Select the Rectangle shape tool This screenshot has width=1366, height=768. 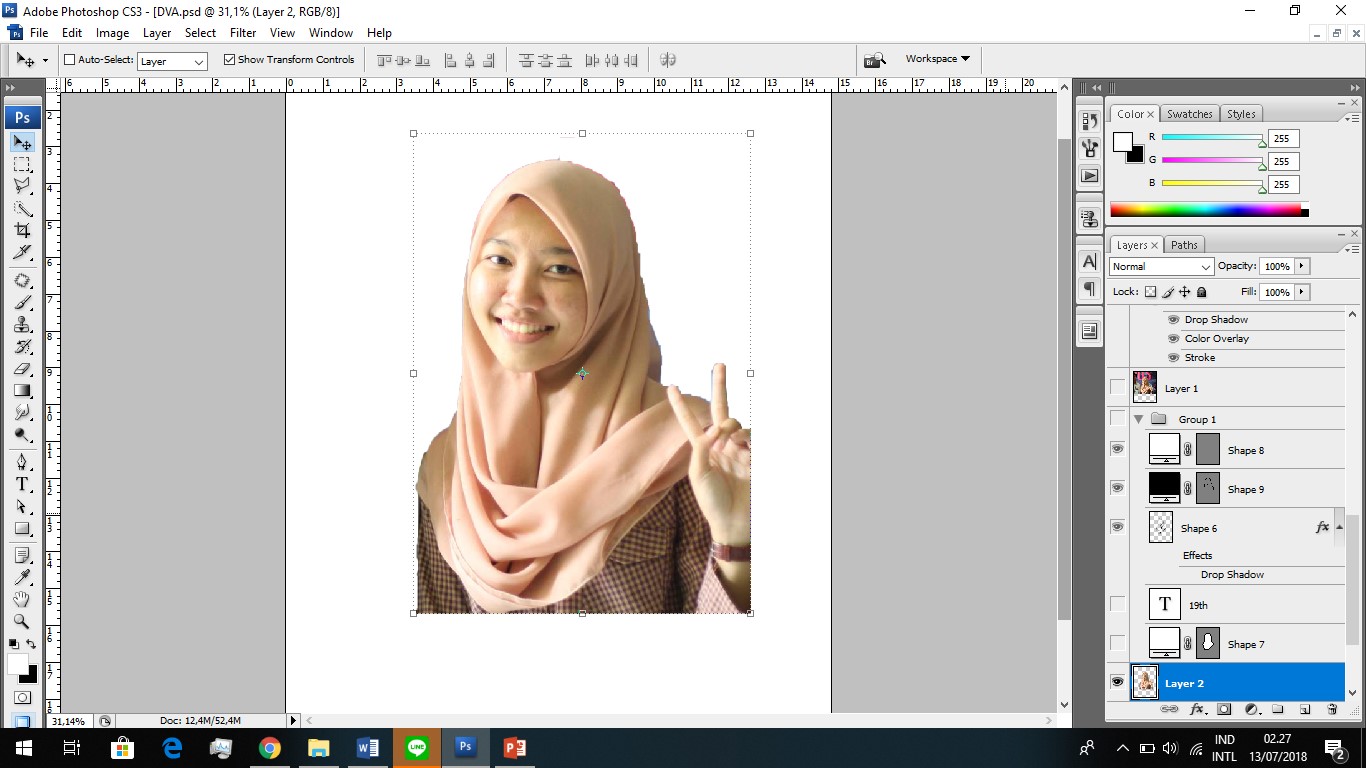point(22,528)
